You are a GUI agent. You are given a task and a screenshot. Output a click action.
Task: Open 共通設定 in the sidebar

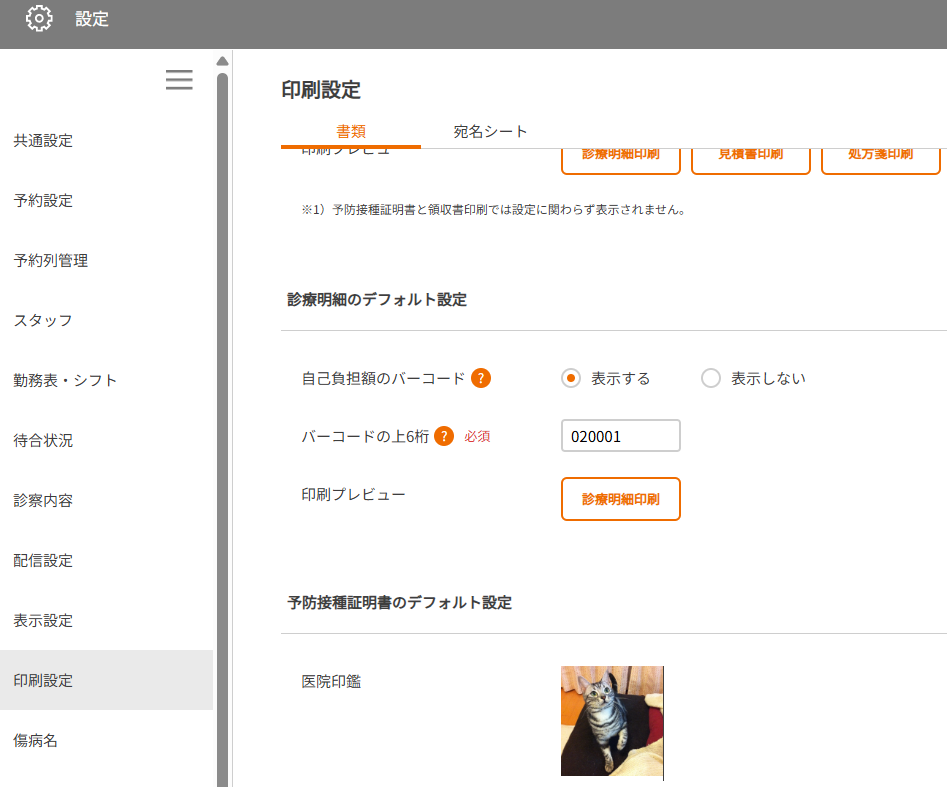tap(43, 141)
